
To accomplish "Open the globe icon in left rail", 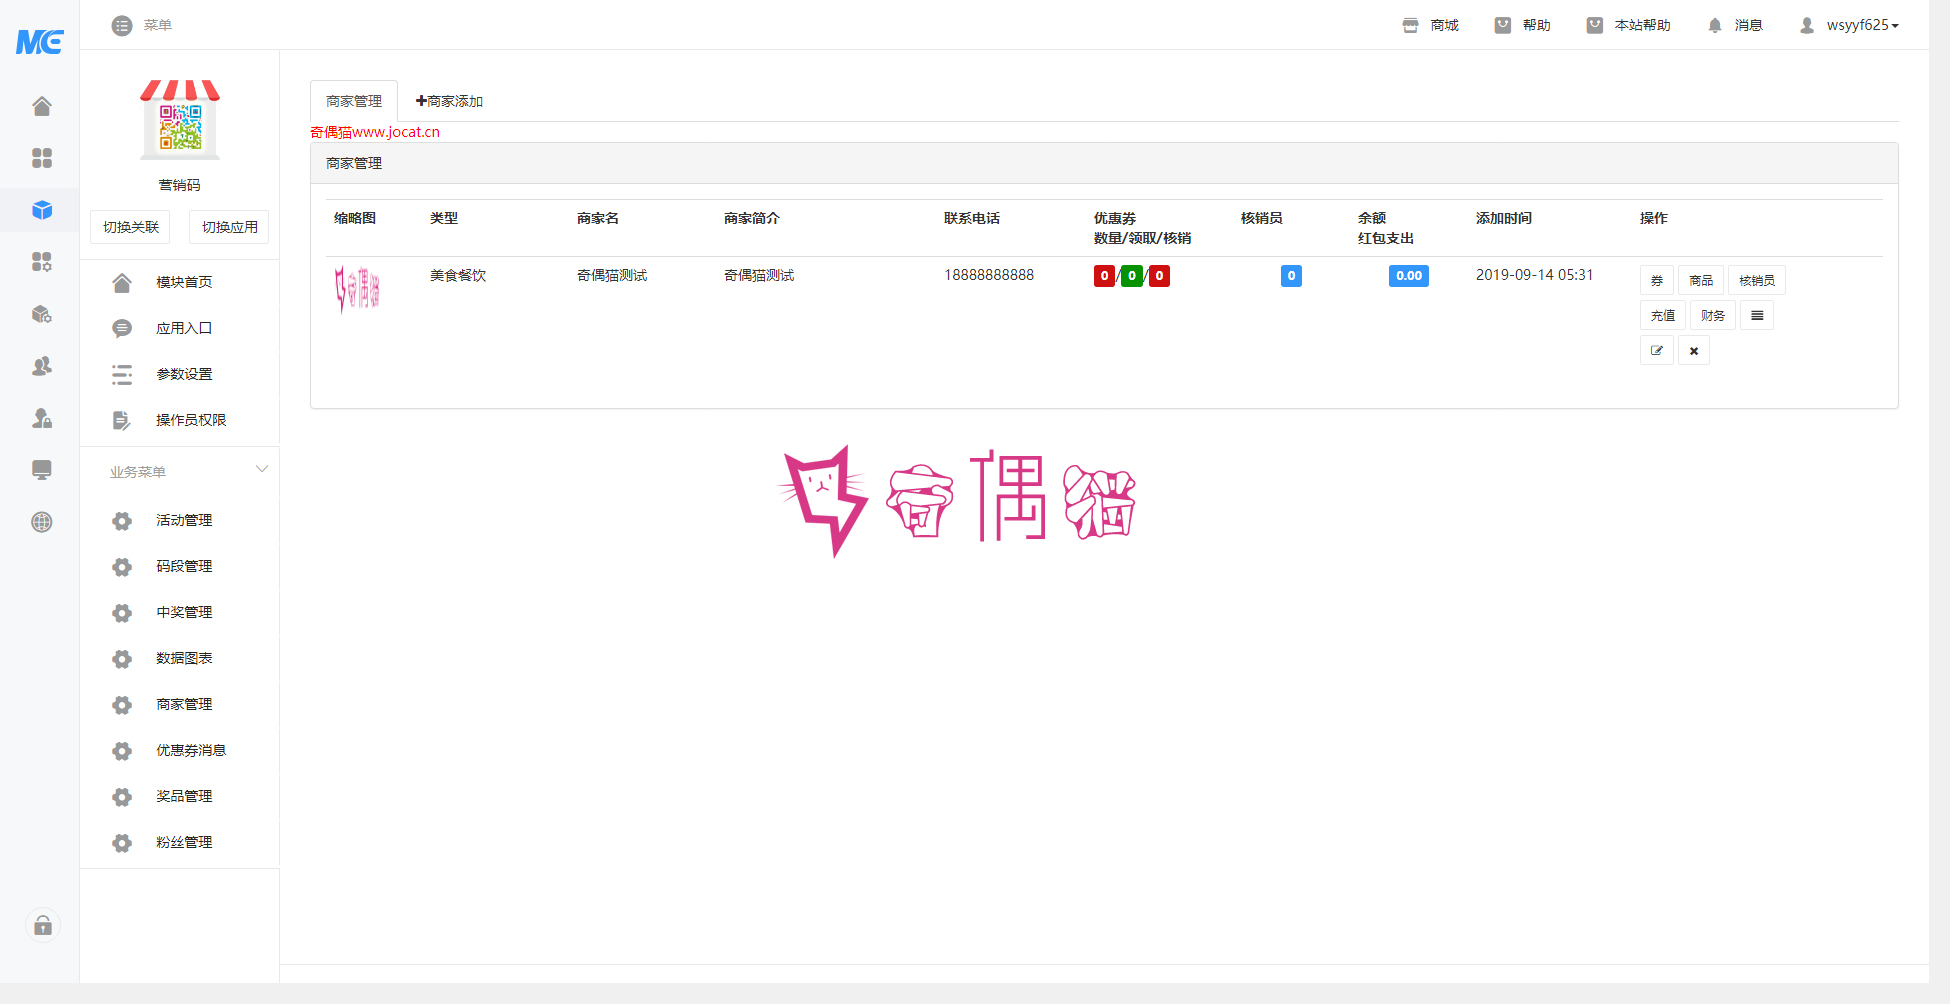I will 41,522.
